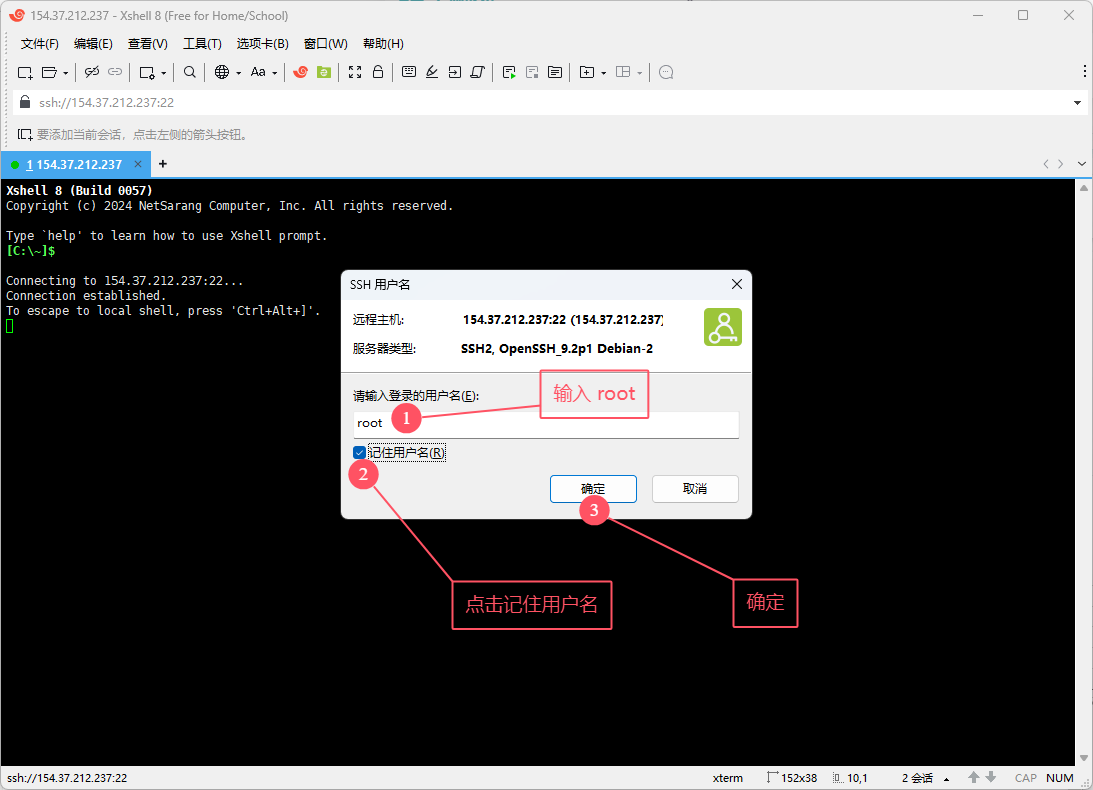Click the highlight pen icon
The image size is (1093, 790).
tap(432, 72)
